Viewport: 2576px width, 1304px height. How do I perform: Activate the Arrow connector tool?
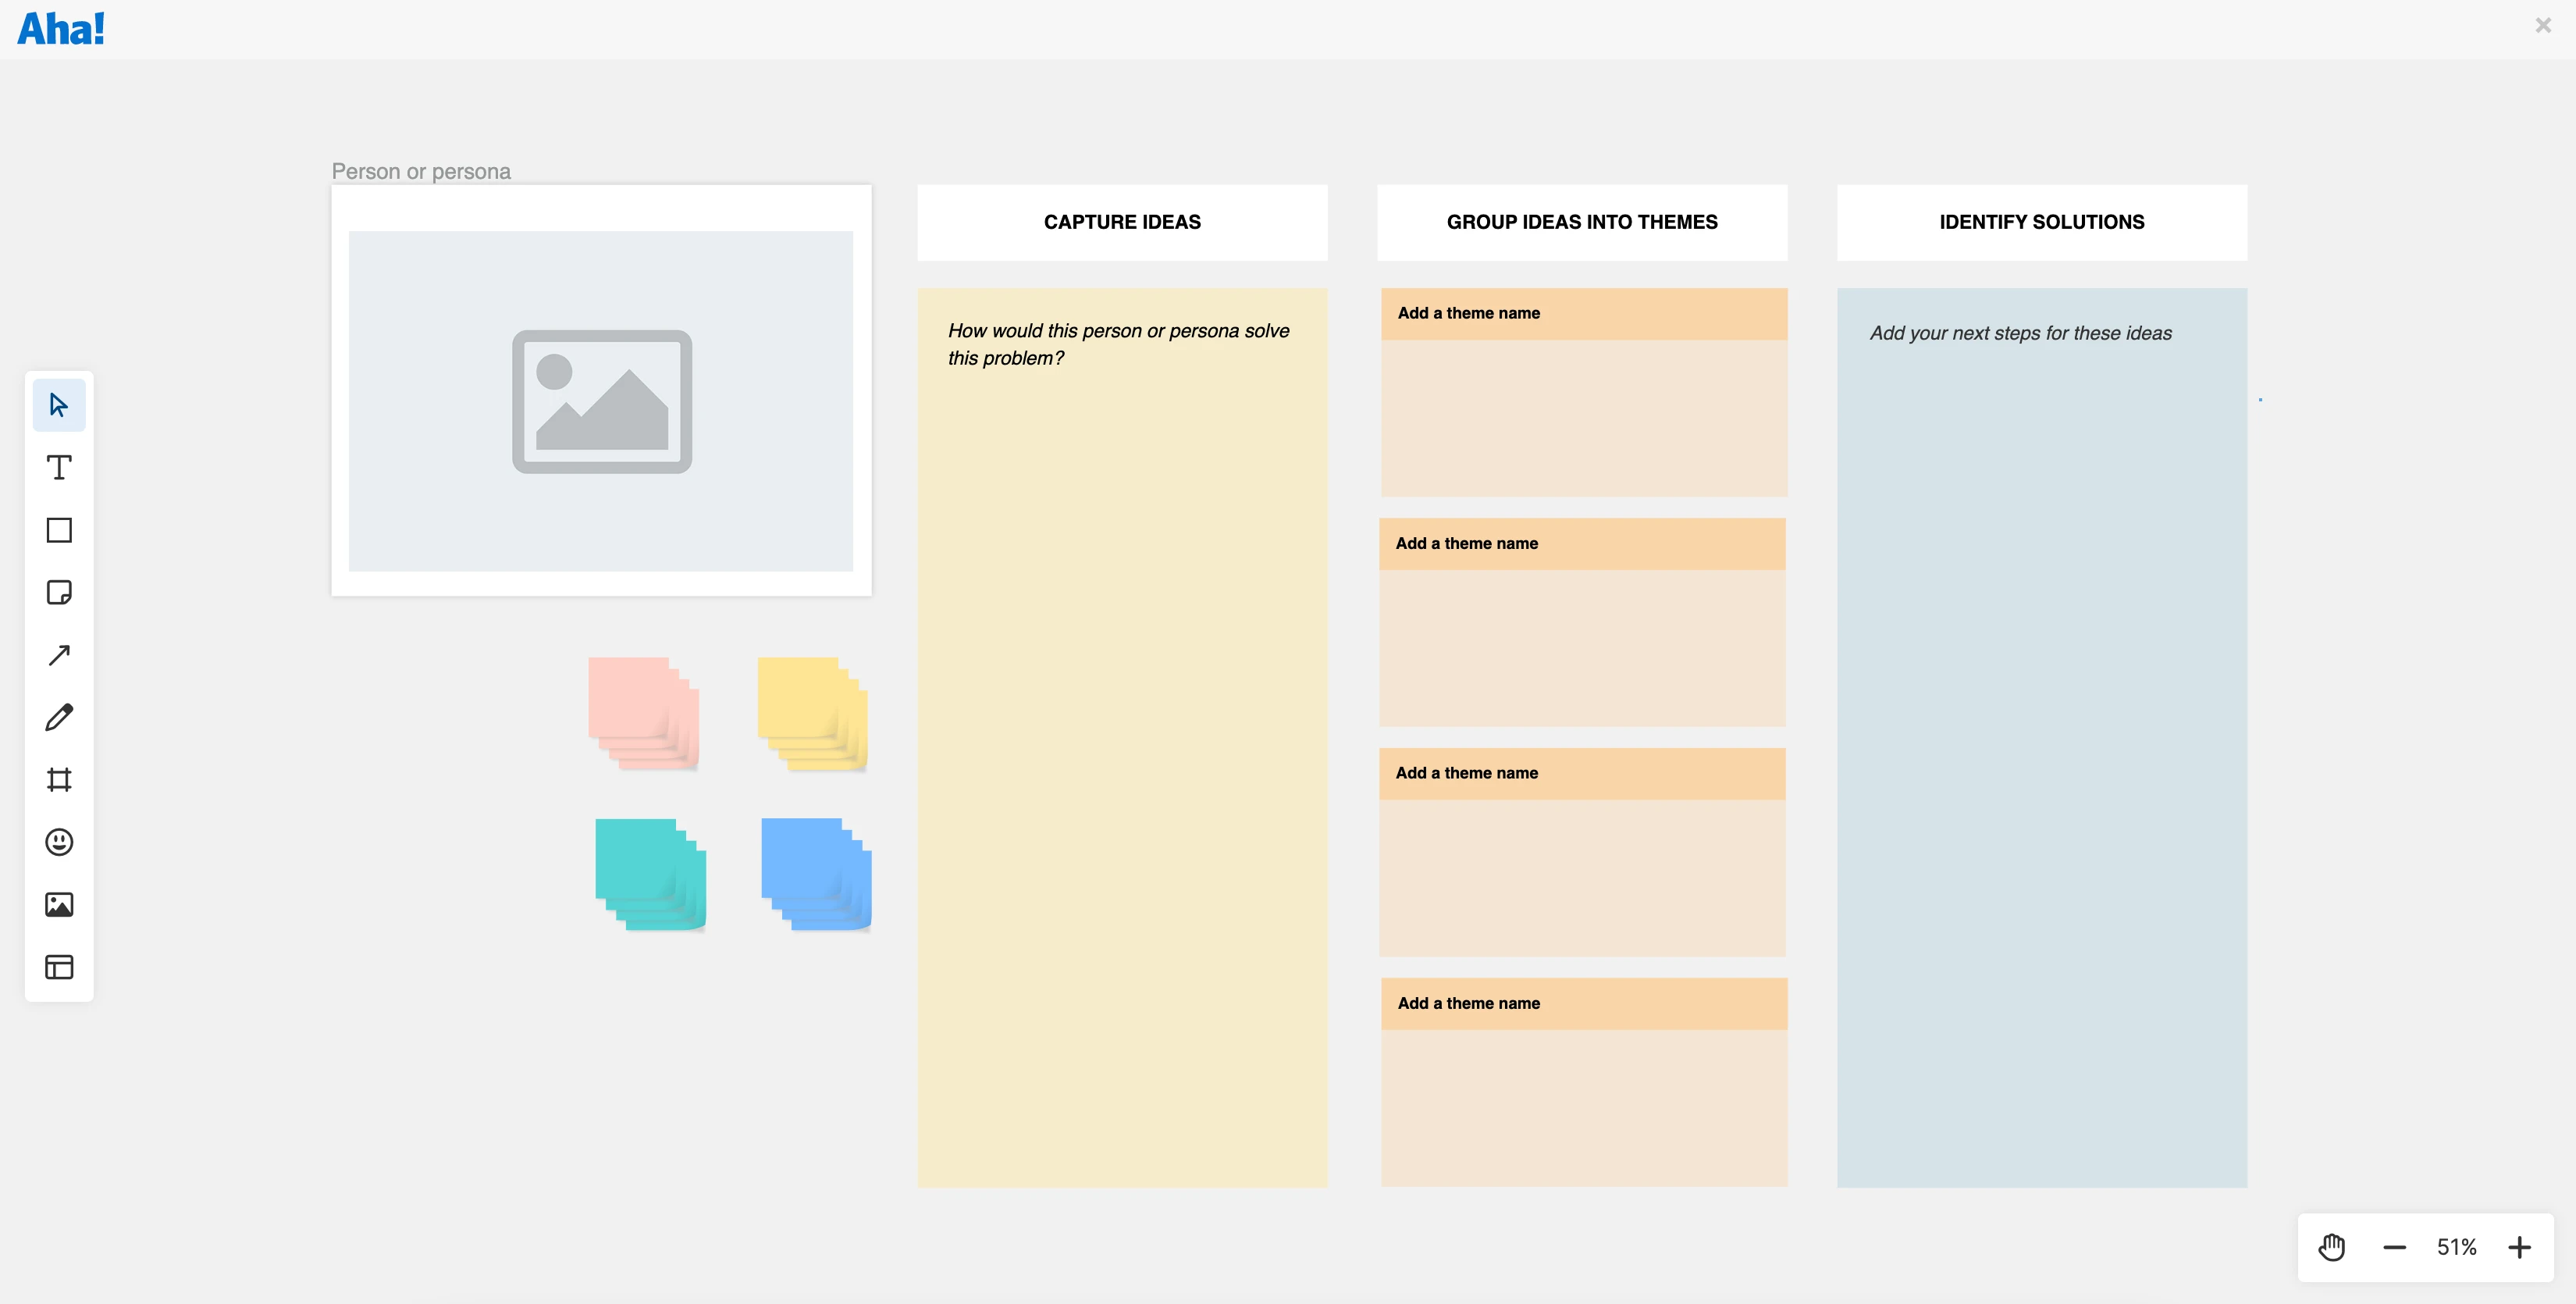(x=59, y=655)
